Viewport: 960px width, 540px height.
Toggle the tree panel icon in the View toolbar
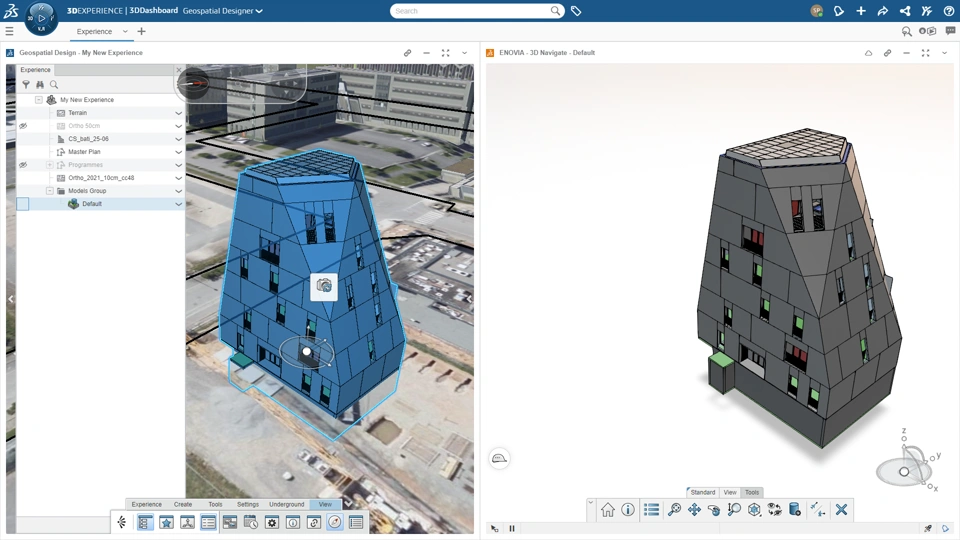pyautogui.click(x=145, y=522)
